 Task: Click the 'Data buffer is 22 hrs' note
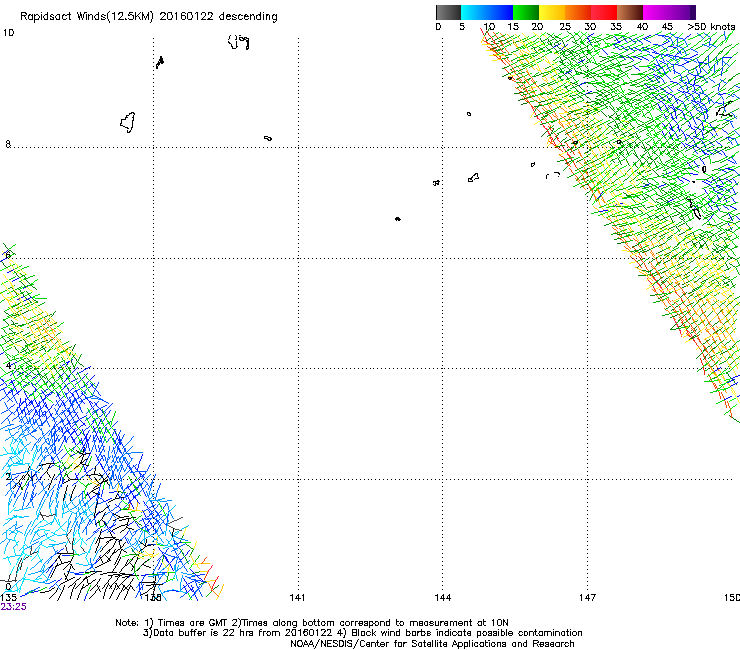205,633
